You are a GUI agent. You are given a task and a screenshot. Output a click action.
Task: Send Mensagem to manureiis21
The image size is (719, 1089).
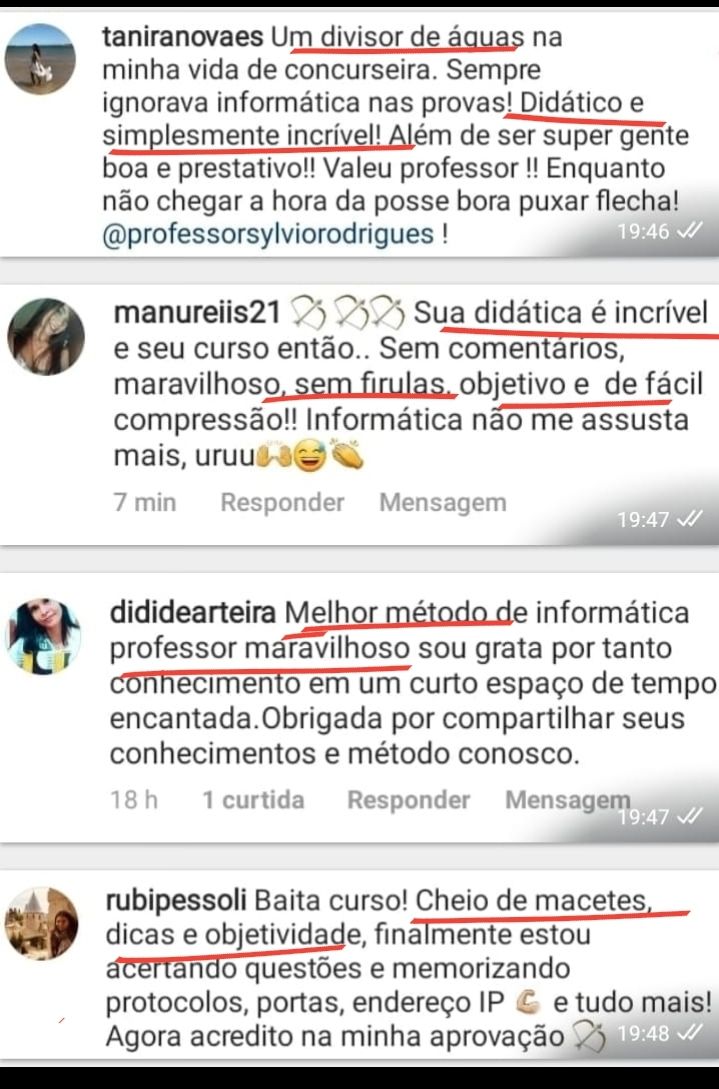[443, 502]
